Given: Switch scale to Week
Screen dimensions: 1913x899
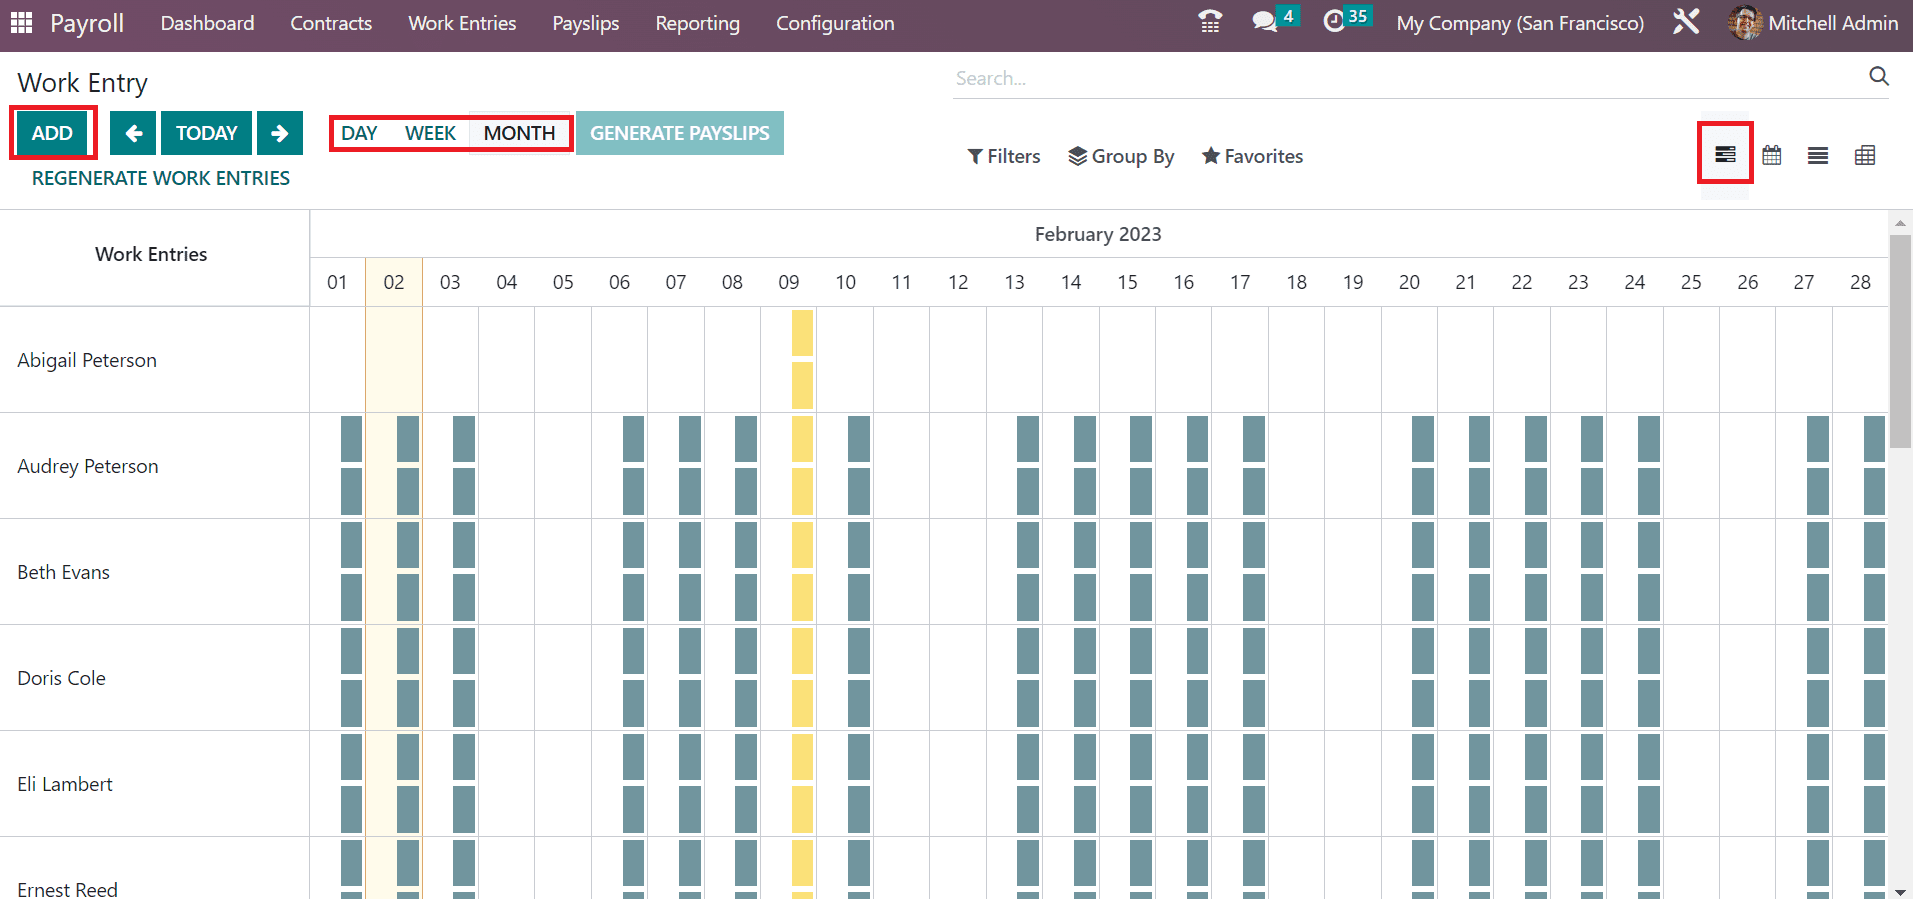Looking at the screenshot, I should [430, 133].
